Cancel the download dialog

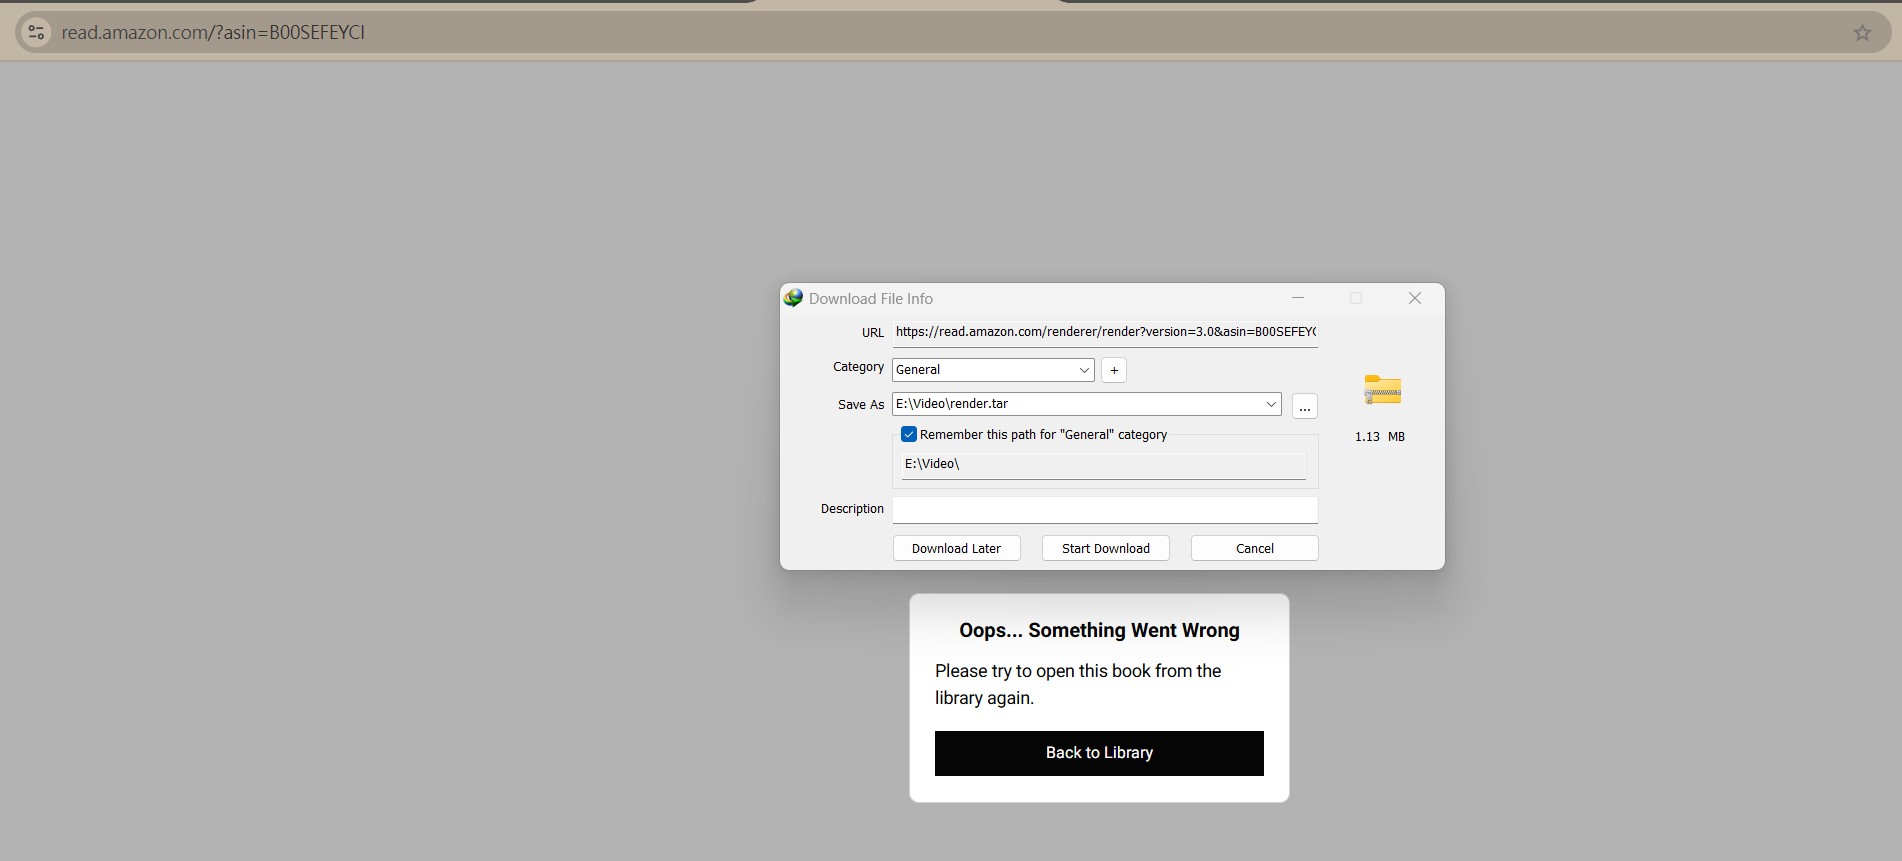pos(1254,548)
